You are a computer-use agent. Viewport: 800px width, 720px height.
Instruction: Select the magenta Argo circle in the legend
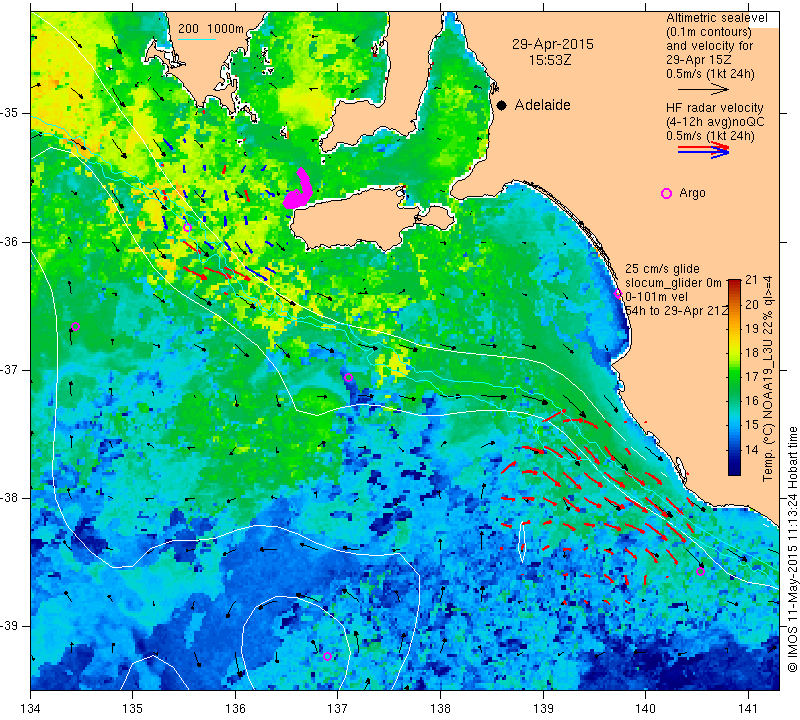pos(666,193)
